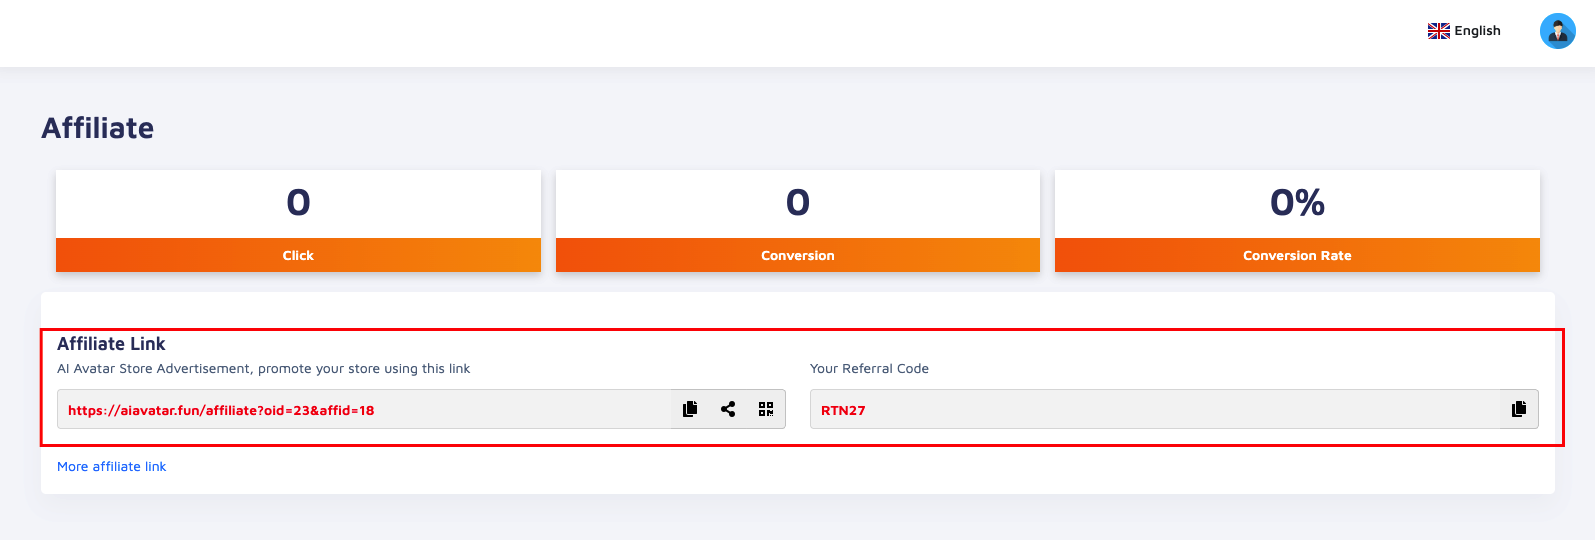Click the AI Avatar Store Advertisement description
The image size is (1595, 540).
tap(263, 368)
